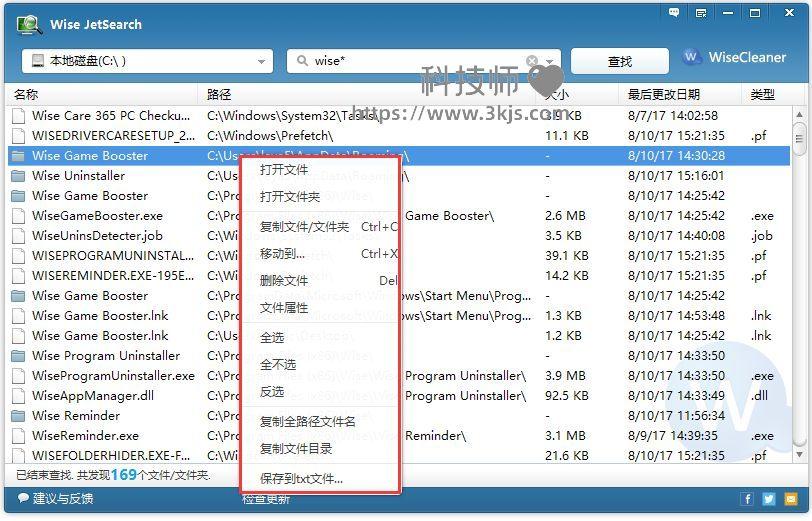The height and width of the screenshot is (521, 812).
Task: Expand the search history dropdown arrow
Action: (550, 61)
